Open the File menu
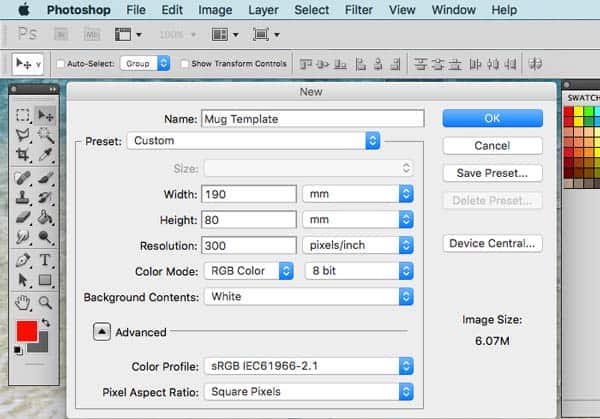 coord(136,10)
